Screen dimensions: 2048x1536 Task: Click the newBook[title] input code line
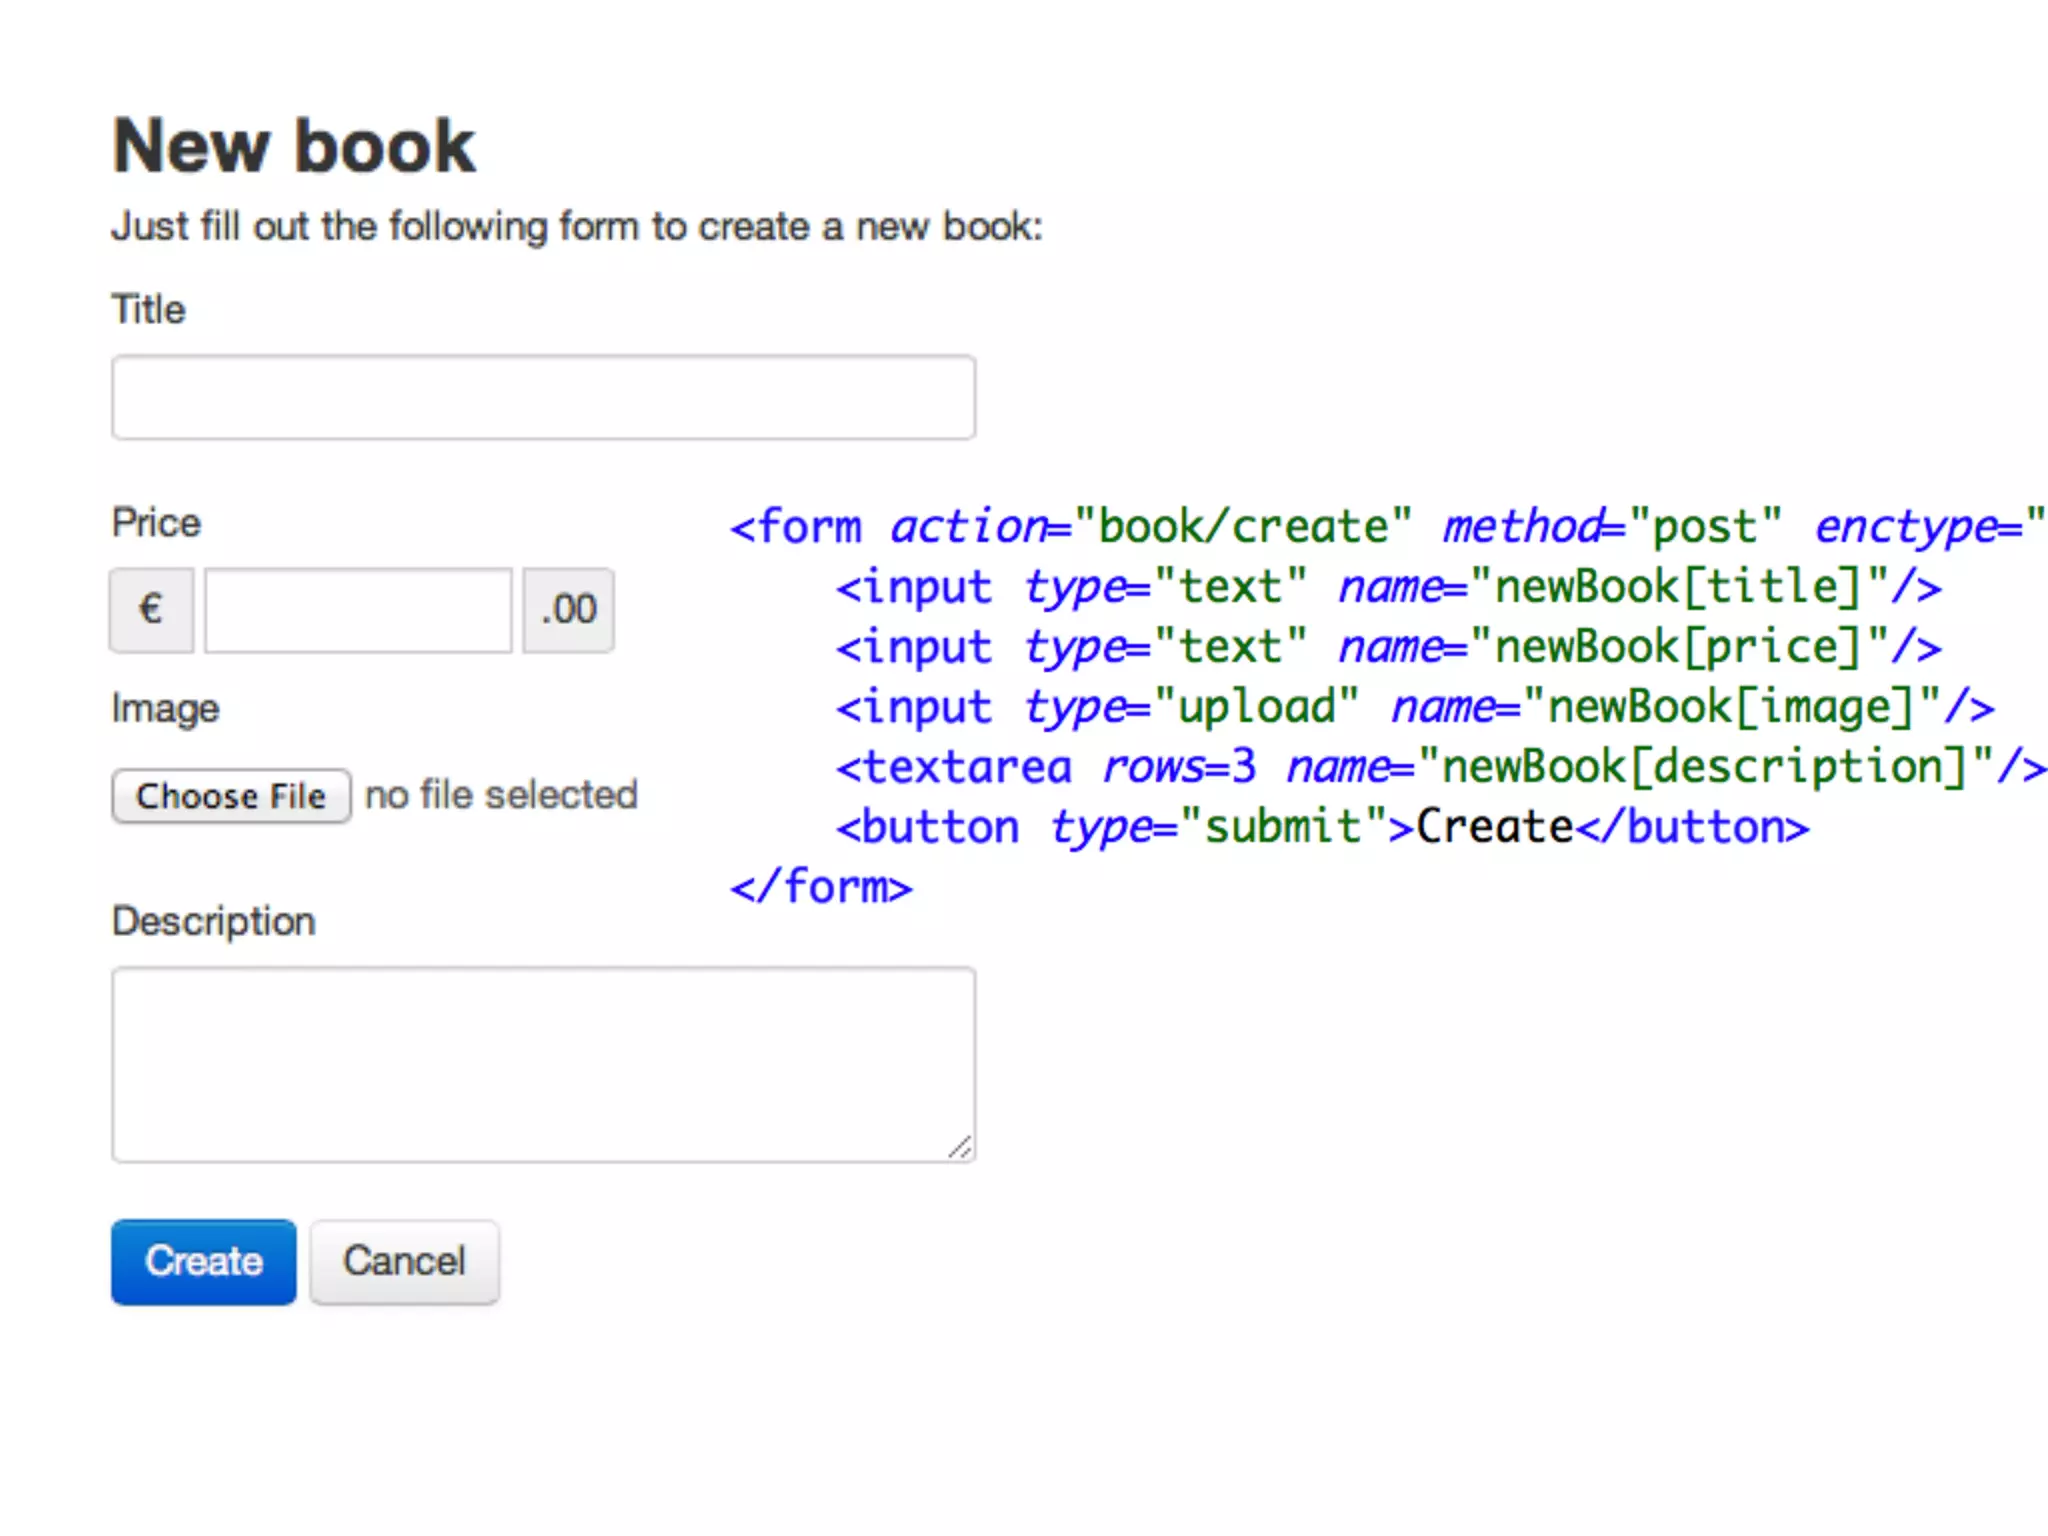coord(1388,587)
